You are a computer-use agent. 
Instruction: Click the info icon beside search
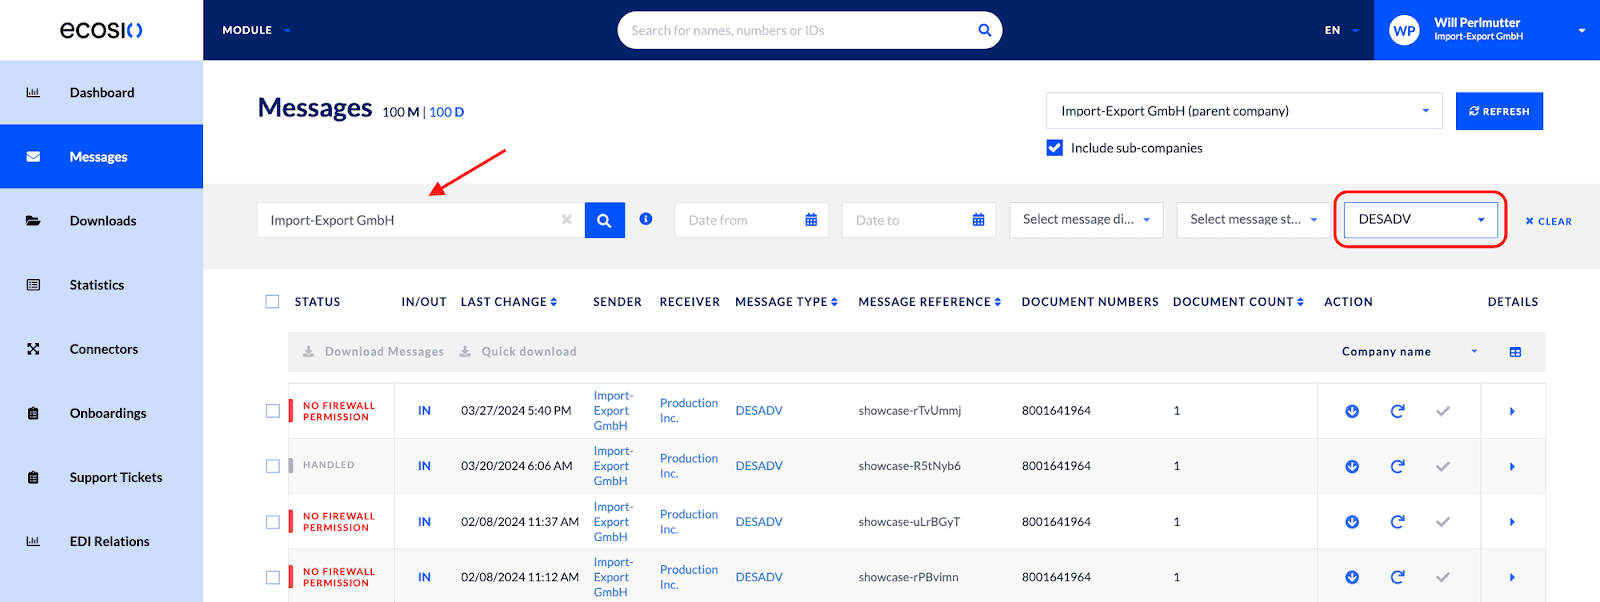point(646,219)
